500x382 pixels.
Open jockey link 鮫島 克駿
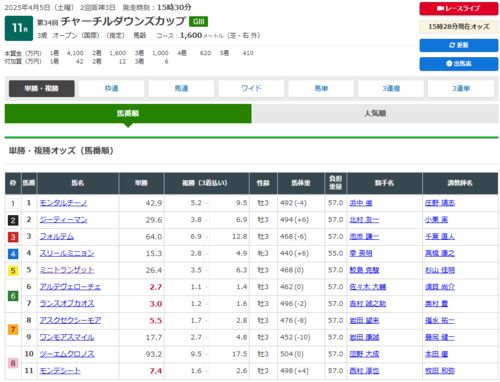click(x=364, y=270)
